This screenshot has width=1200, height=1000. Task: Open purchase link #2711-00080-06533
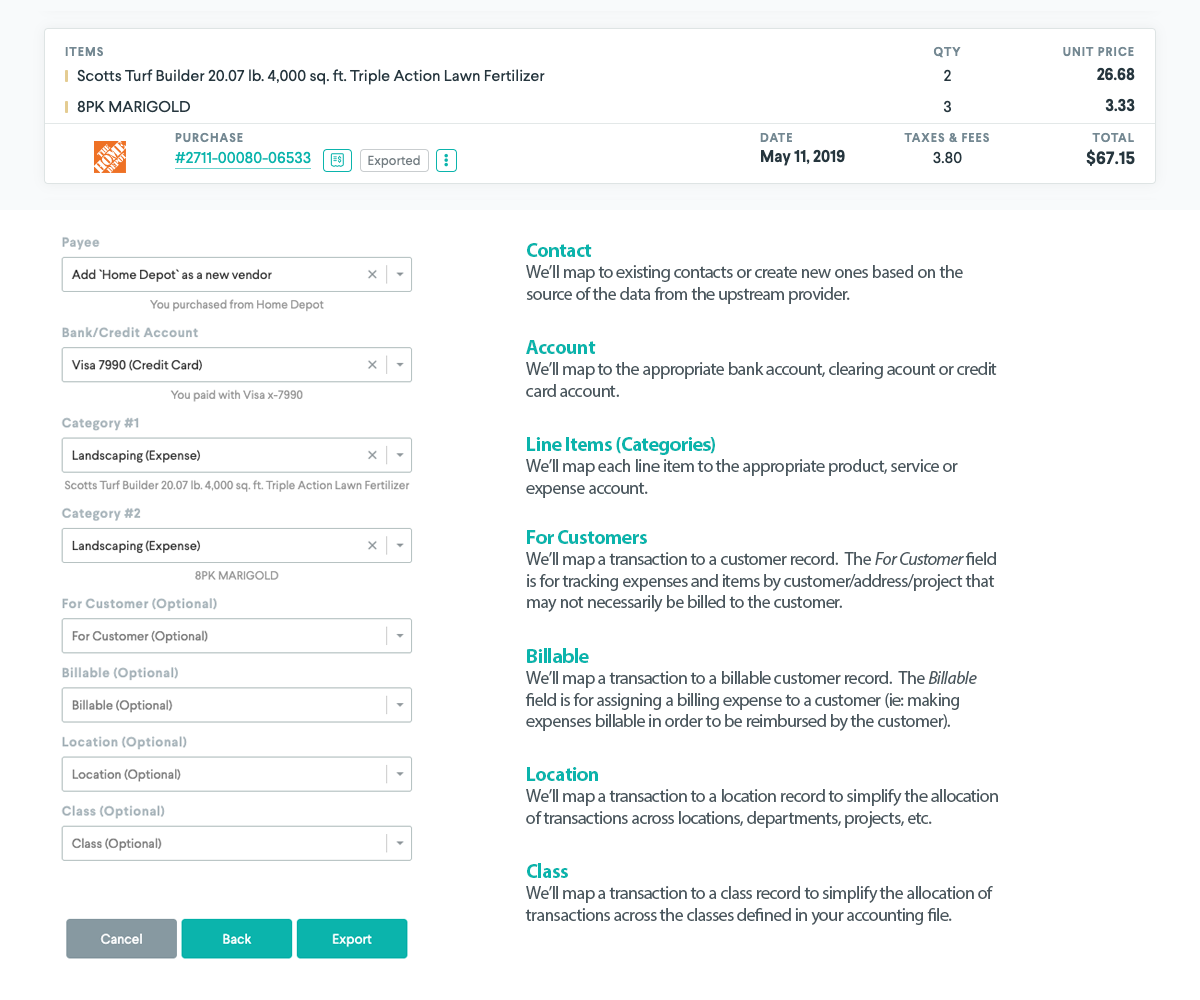[242, 158]
